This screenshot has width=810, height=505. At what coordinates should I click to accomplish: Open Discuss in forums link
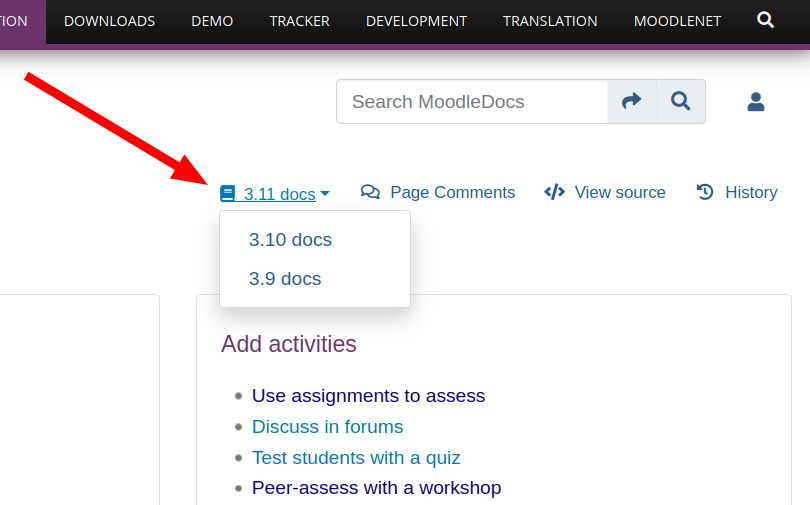tap(328, 427)
